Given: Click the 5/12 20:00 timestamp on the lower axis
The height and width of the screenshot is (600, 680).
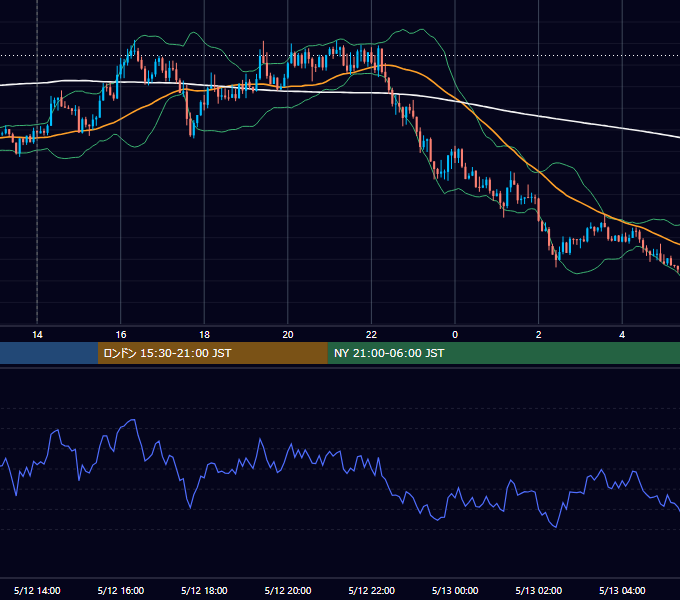Looking at the screenshot, I should coord(288,590).
